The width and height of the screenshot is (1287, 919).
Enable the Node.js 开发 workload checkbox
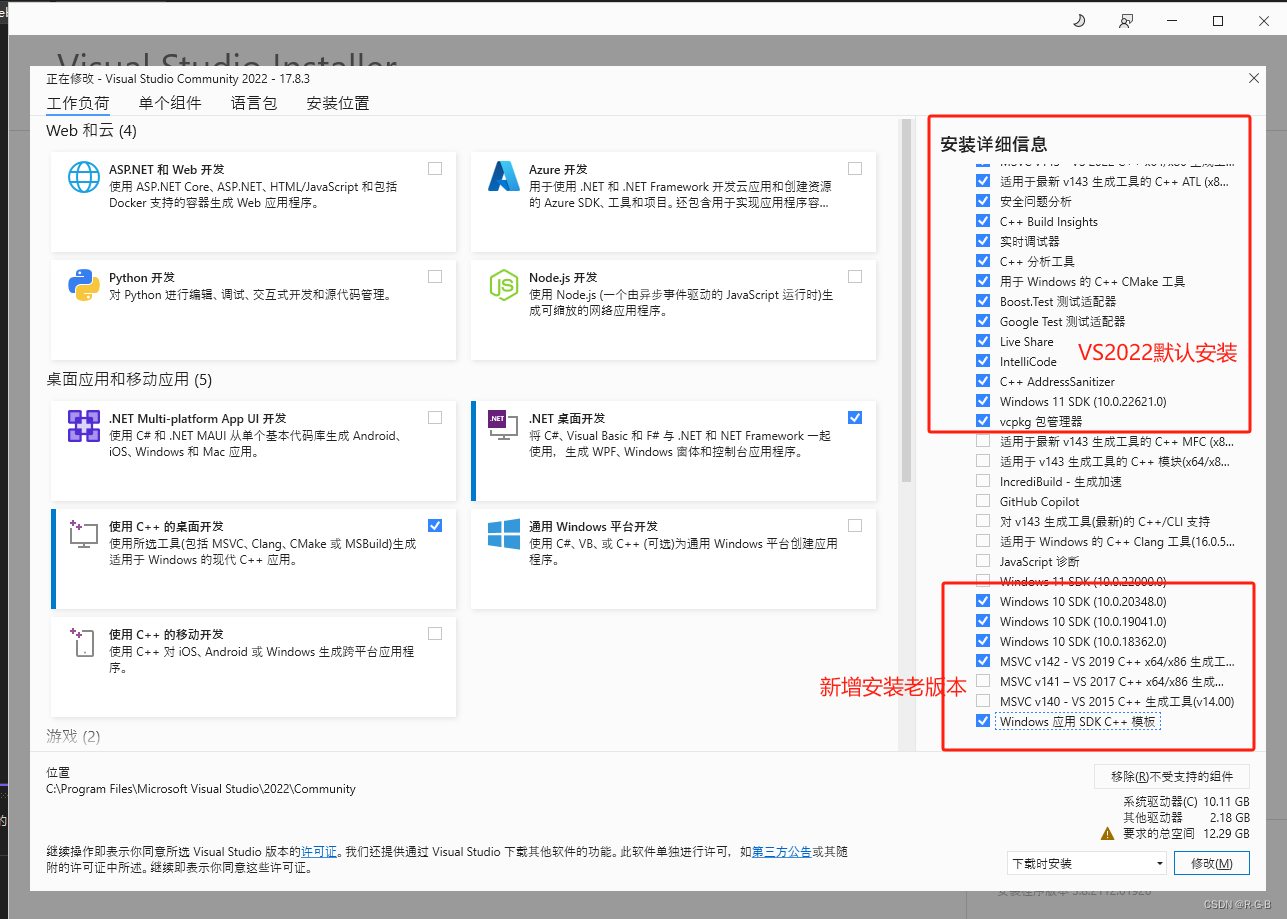coord(855,276)
